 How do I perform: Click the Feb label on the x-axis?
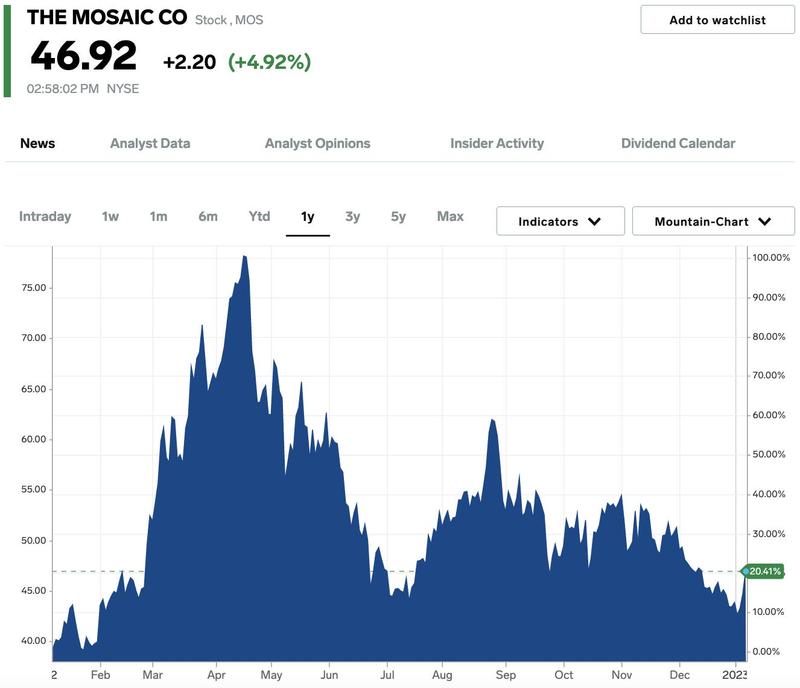[x=101, y=675]
